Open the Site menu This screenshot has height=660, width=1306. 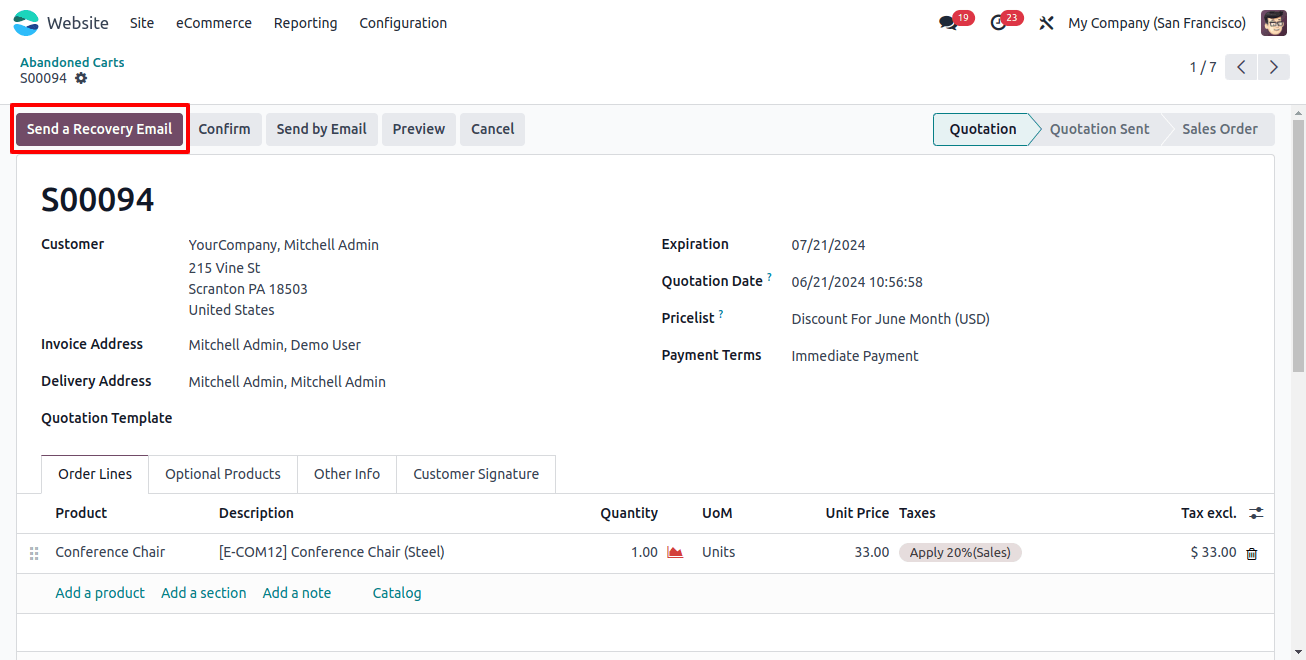pos(142,23)
